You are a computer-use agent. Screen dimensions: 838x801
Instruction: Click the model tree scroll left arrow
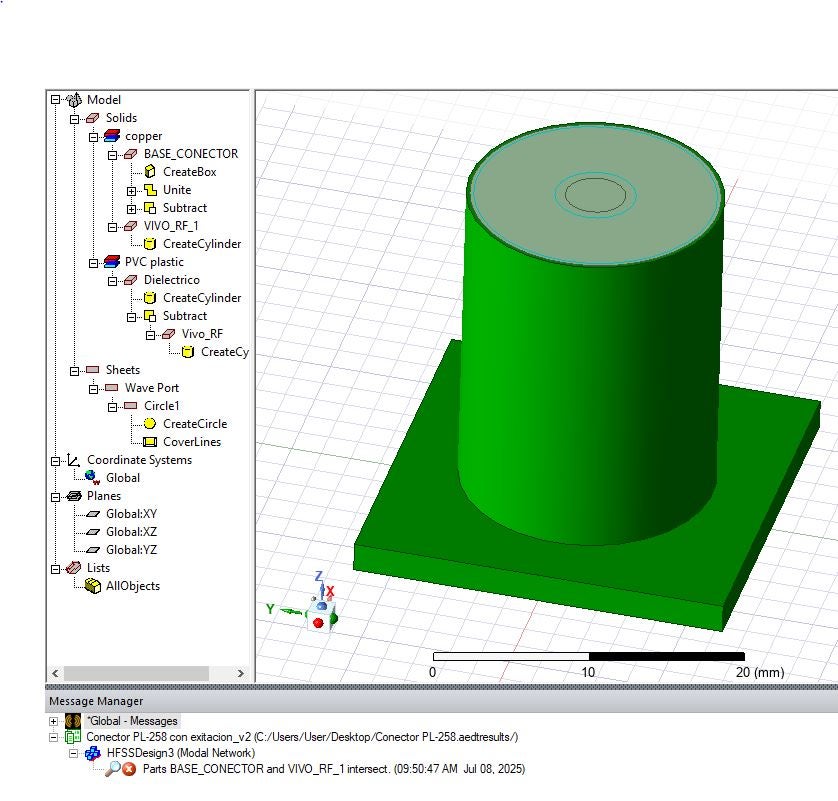(x=55, y=673)
